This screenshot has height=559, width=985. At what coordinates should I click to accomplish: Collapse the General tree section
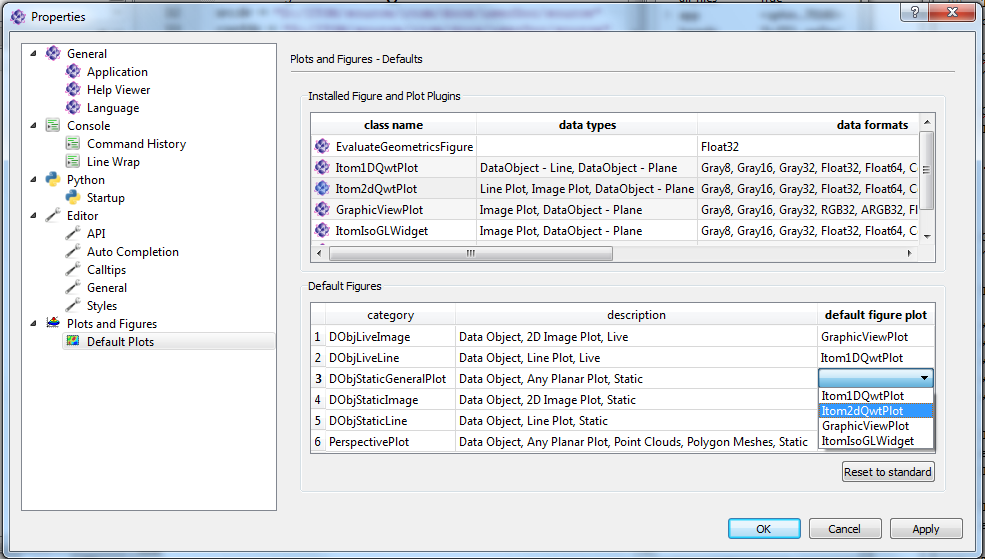tap(34, 54)
